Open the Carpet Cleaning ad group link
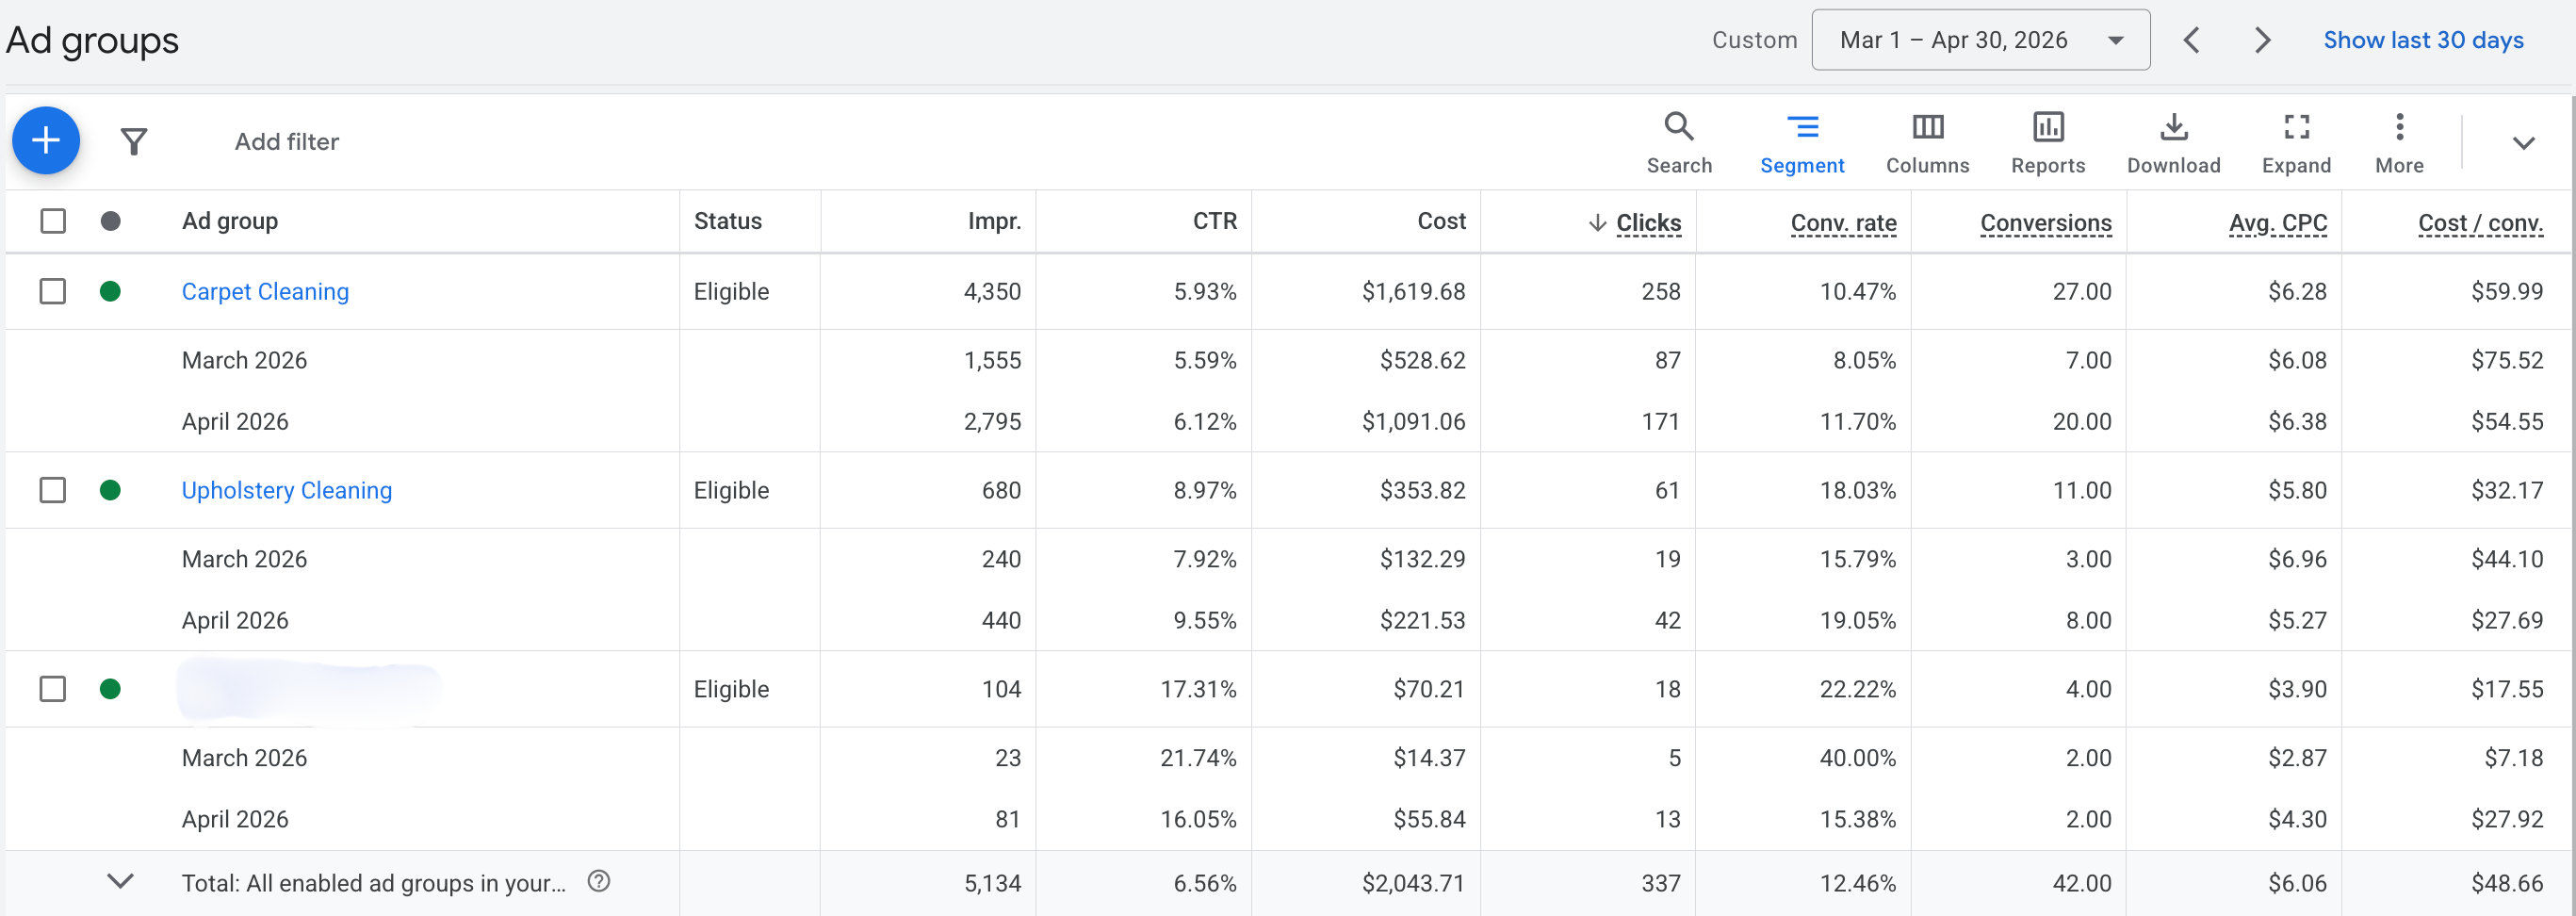This screenshot has width=2576, height=916. coord(265,291)
